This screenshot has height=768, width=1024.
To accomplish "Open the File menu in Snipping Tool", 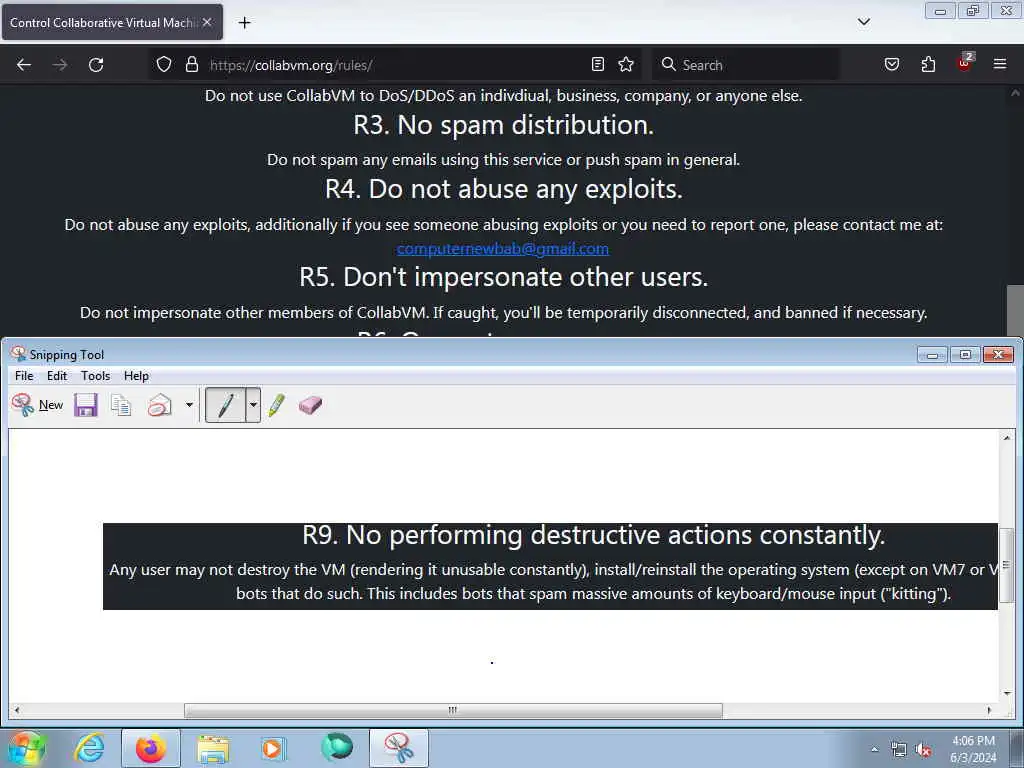I will [x=24, y=376].
